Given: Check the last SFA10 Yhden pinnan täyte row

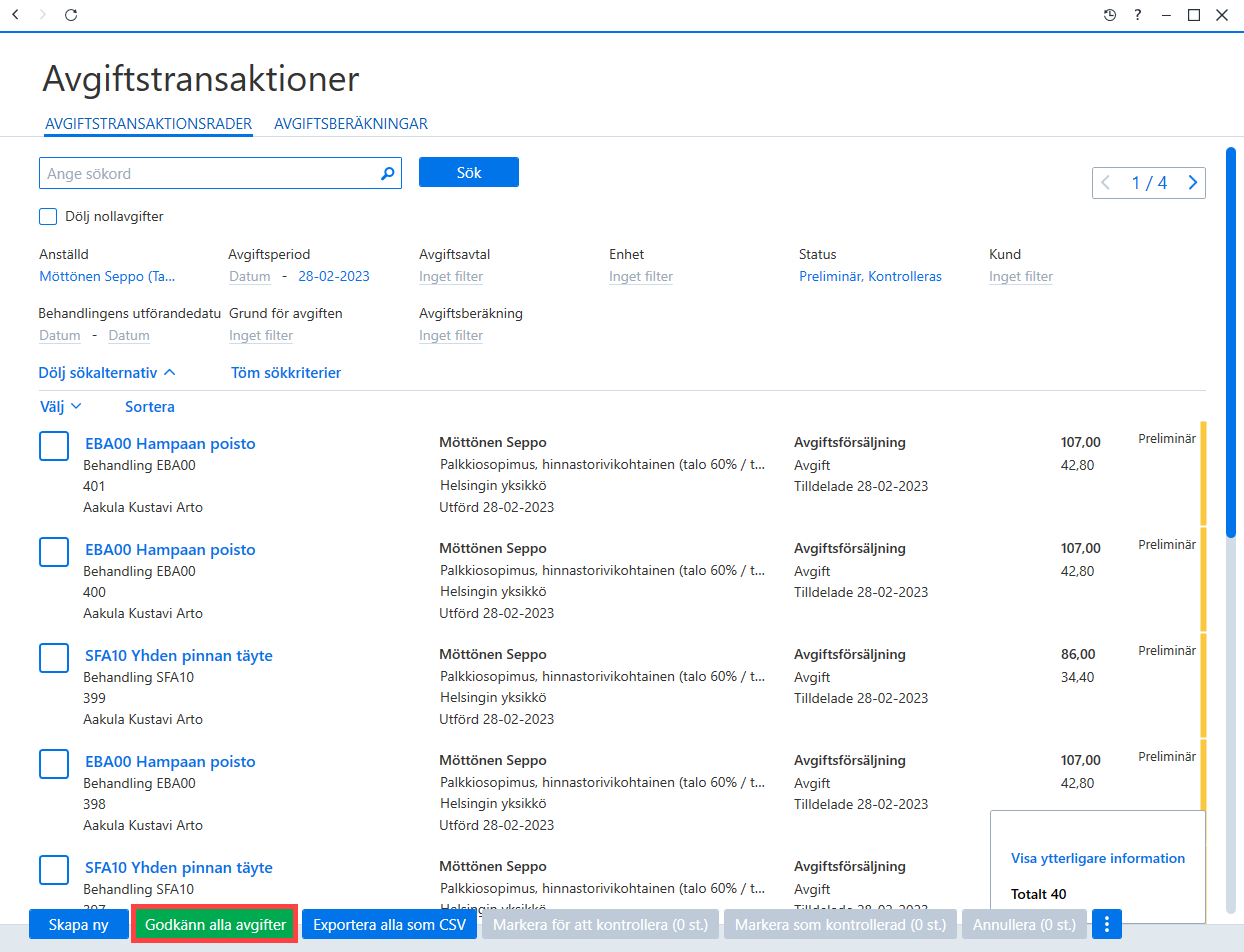Looking at the screenshot, I should 54,870.
